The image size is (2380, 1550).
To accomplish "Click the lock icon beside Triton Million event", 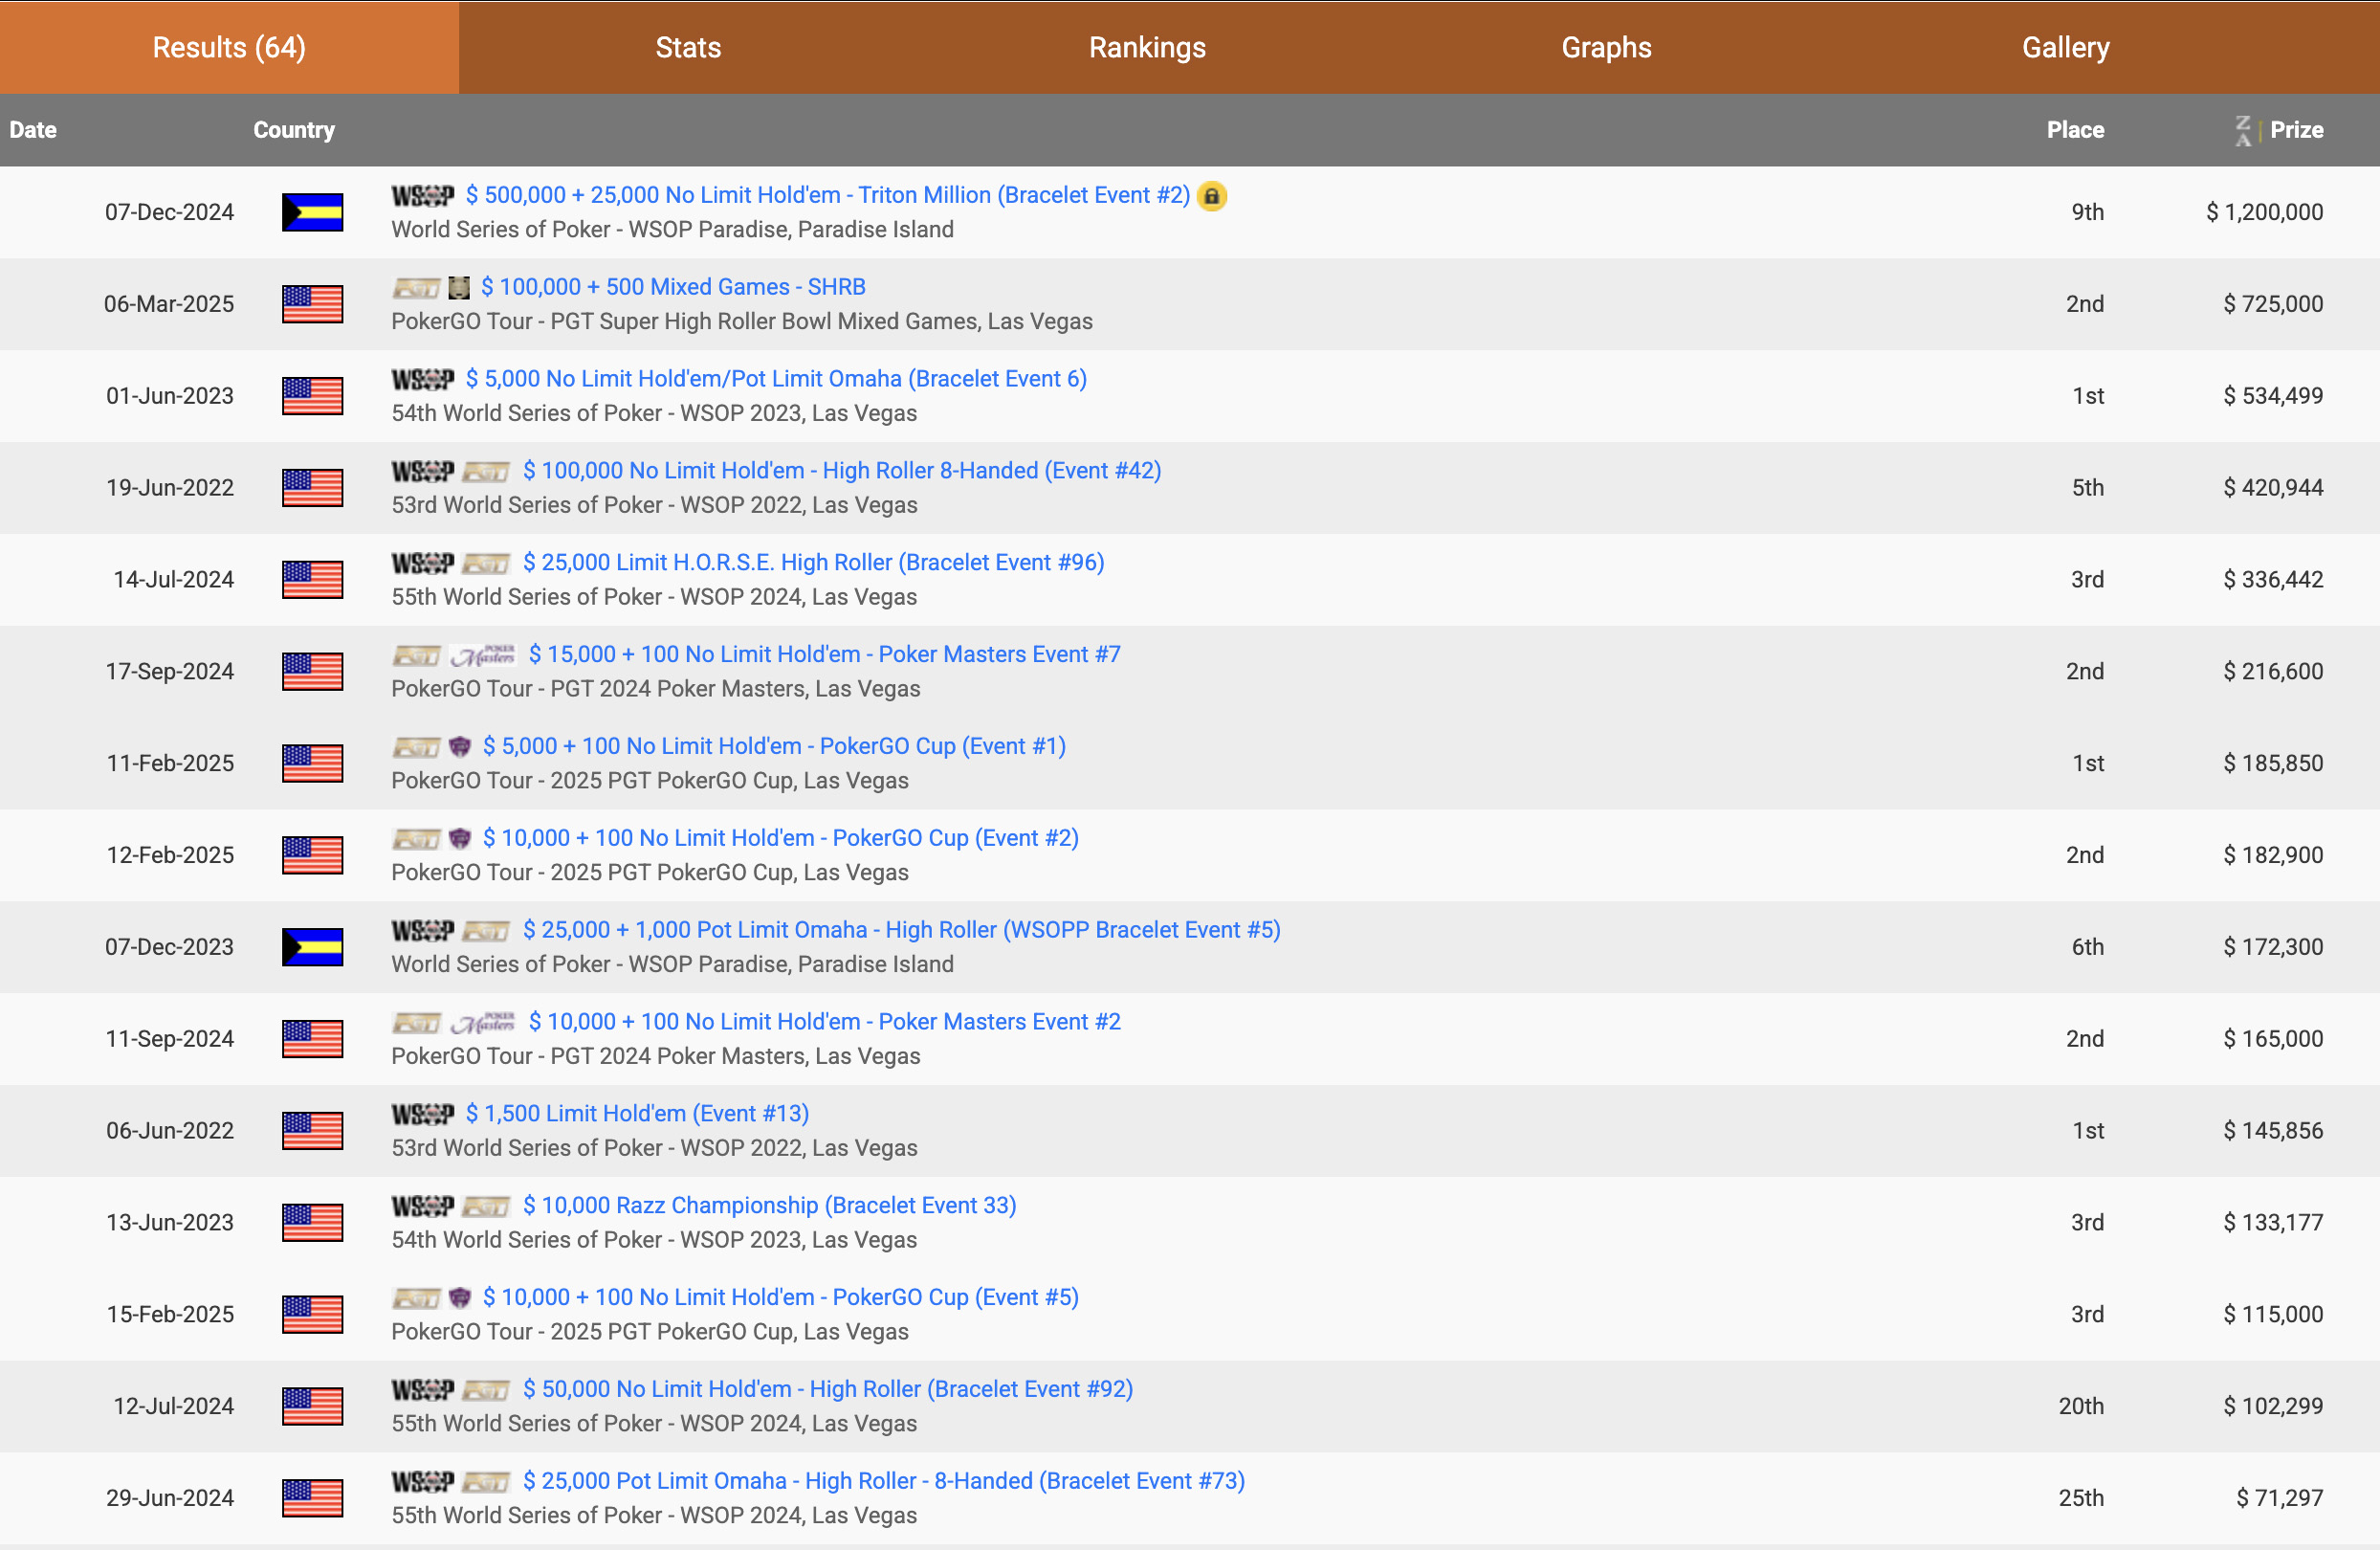I will point(1211,196).
